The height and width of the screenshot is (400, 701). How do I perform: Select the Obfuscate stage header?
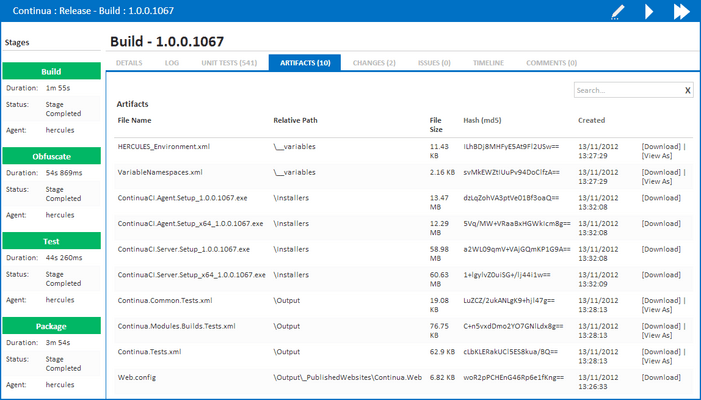tap(51, 155)
